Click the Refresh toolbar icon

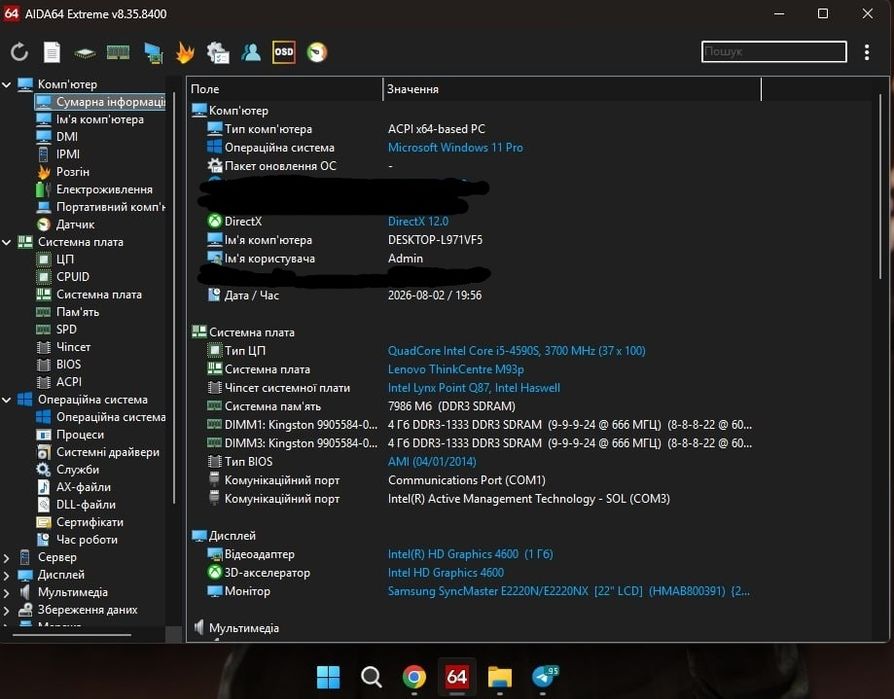click(x=19, y=52)
